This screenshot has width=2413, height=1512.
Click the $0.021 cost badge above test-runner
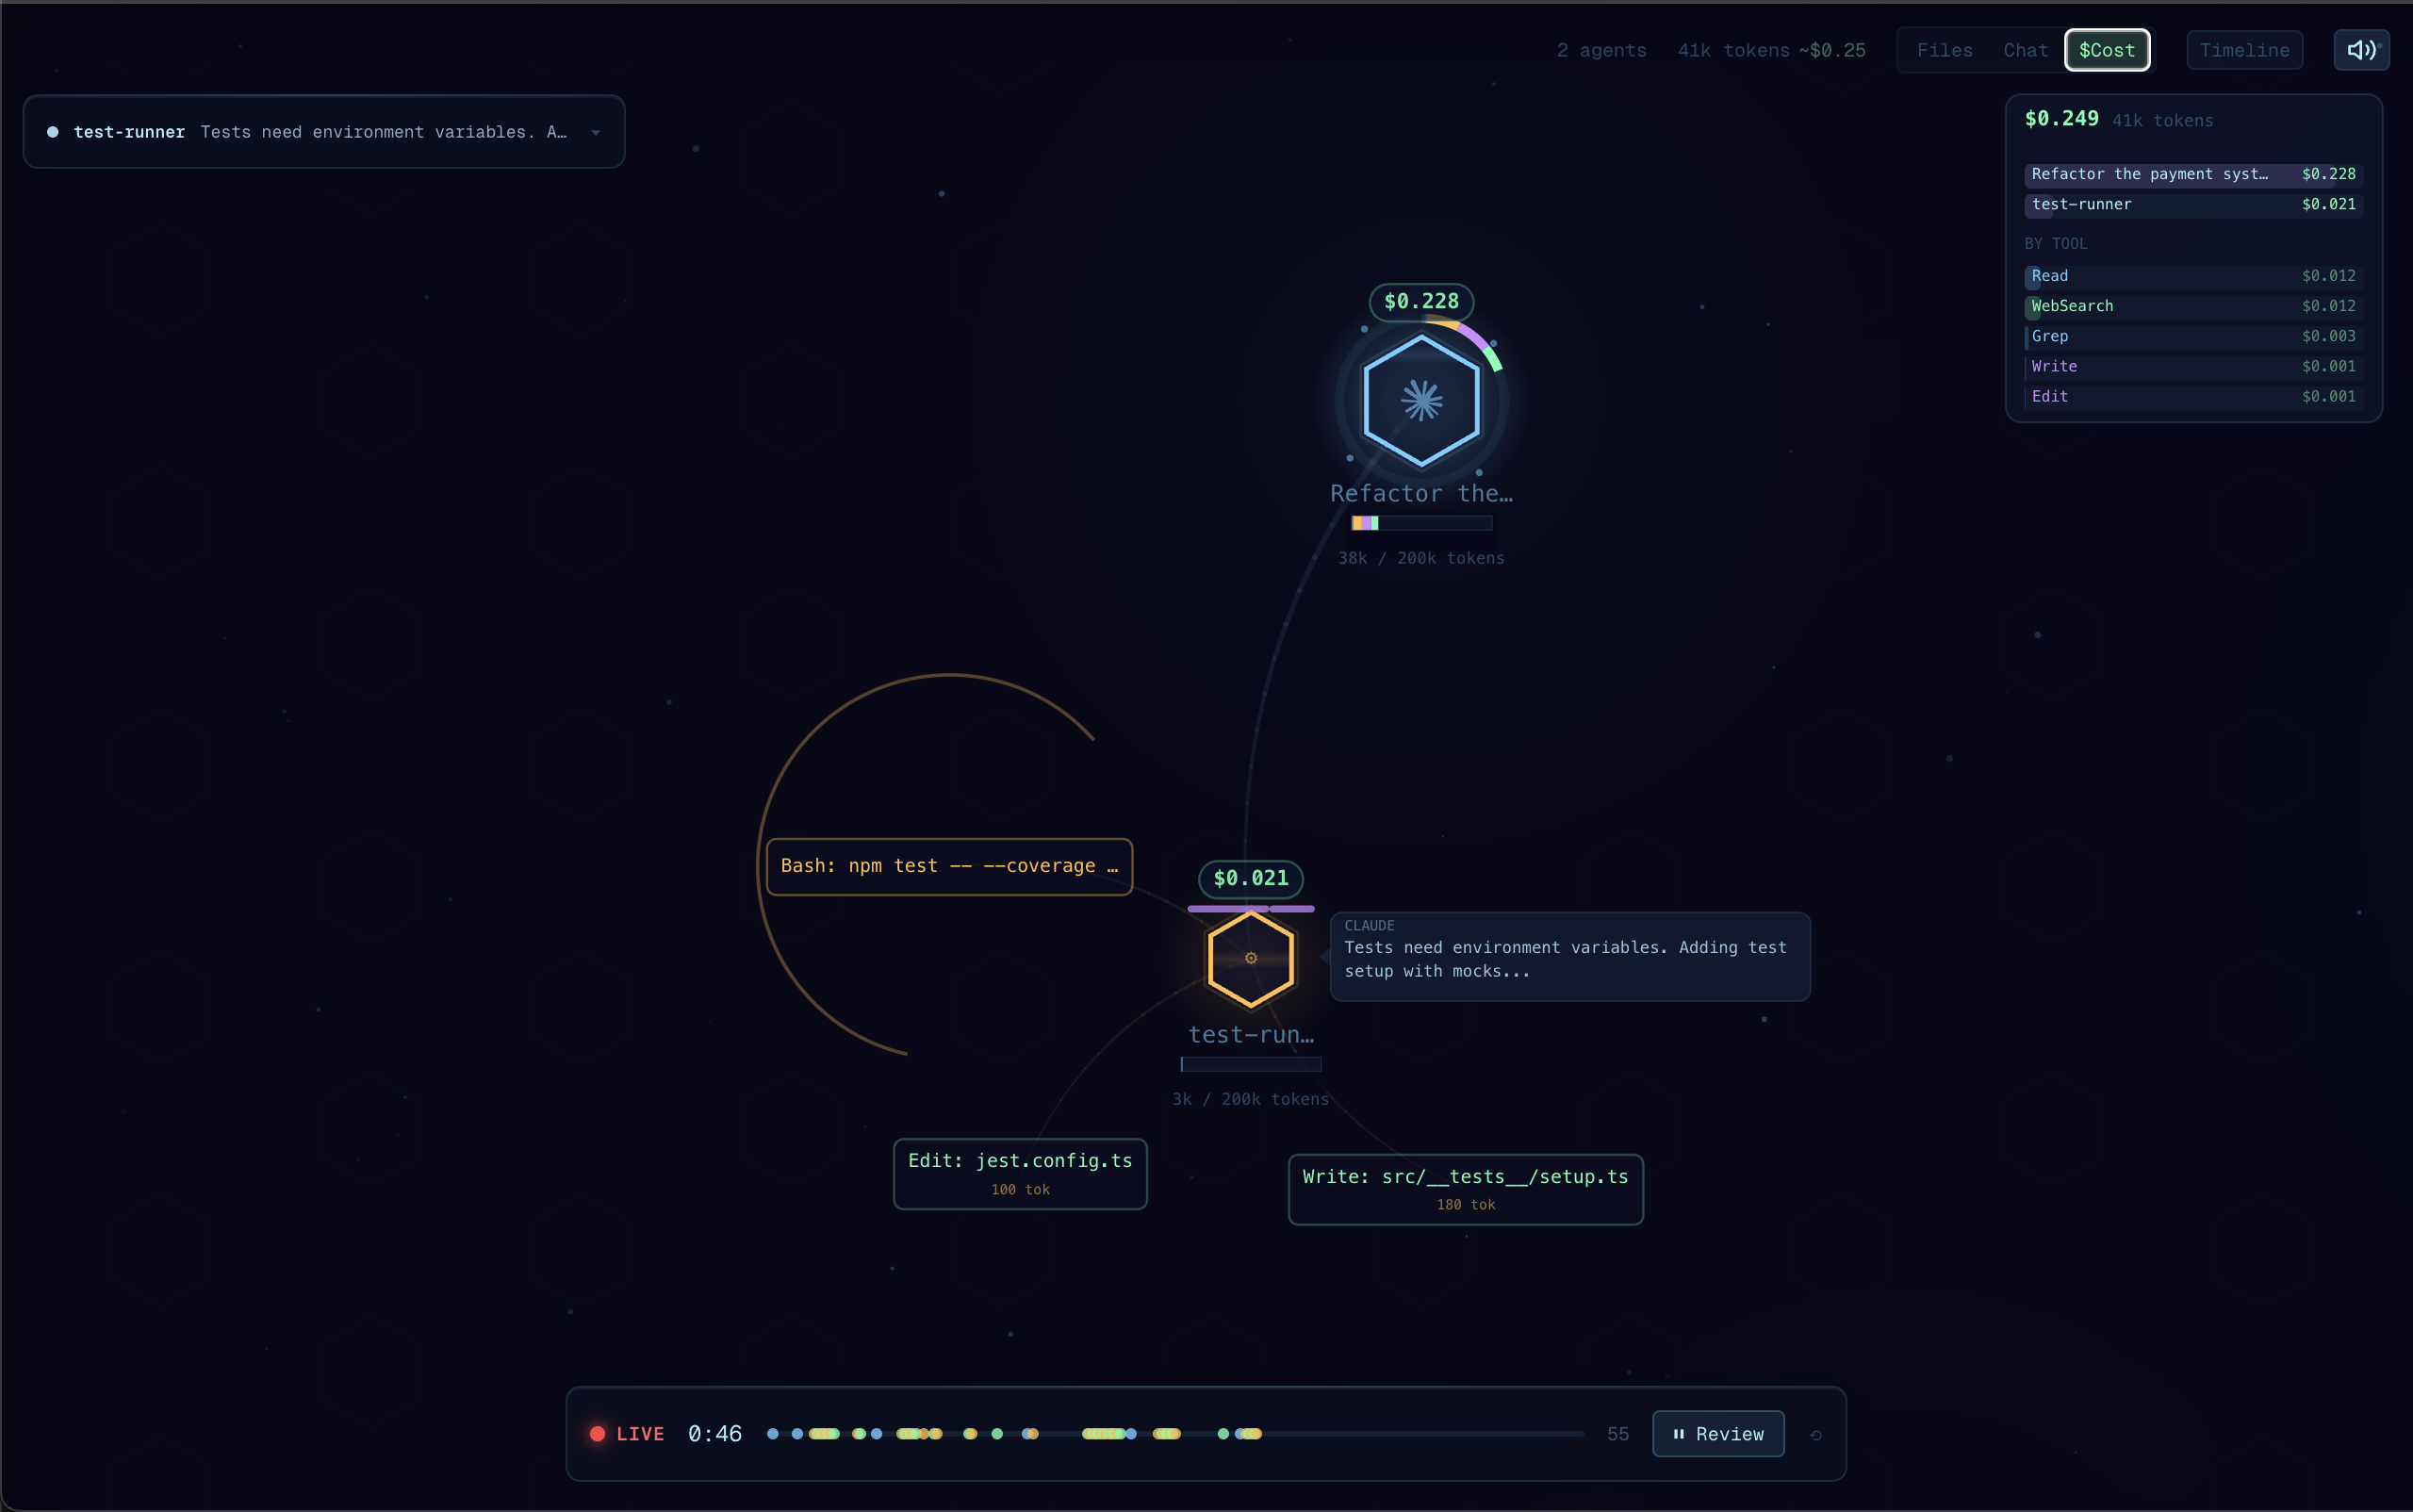point(1249,879)
